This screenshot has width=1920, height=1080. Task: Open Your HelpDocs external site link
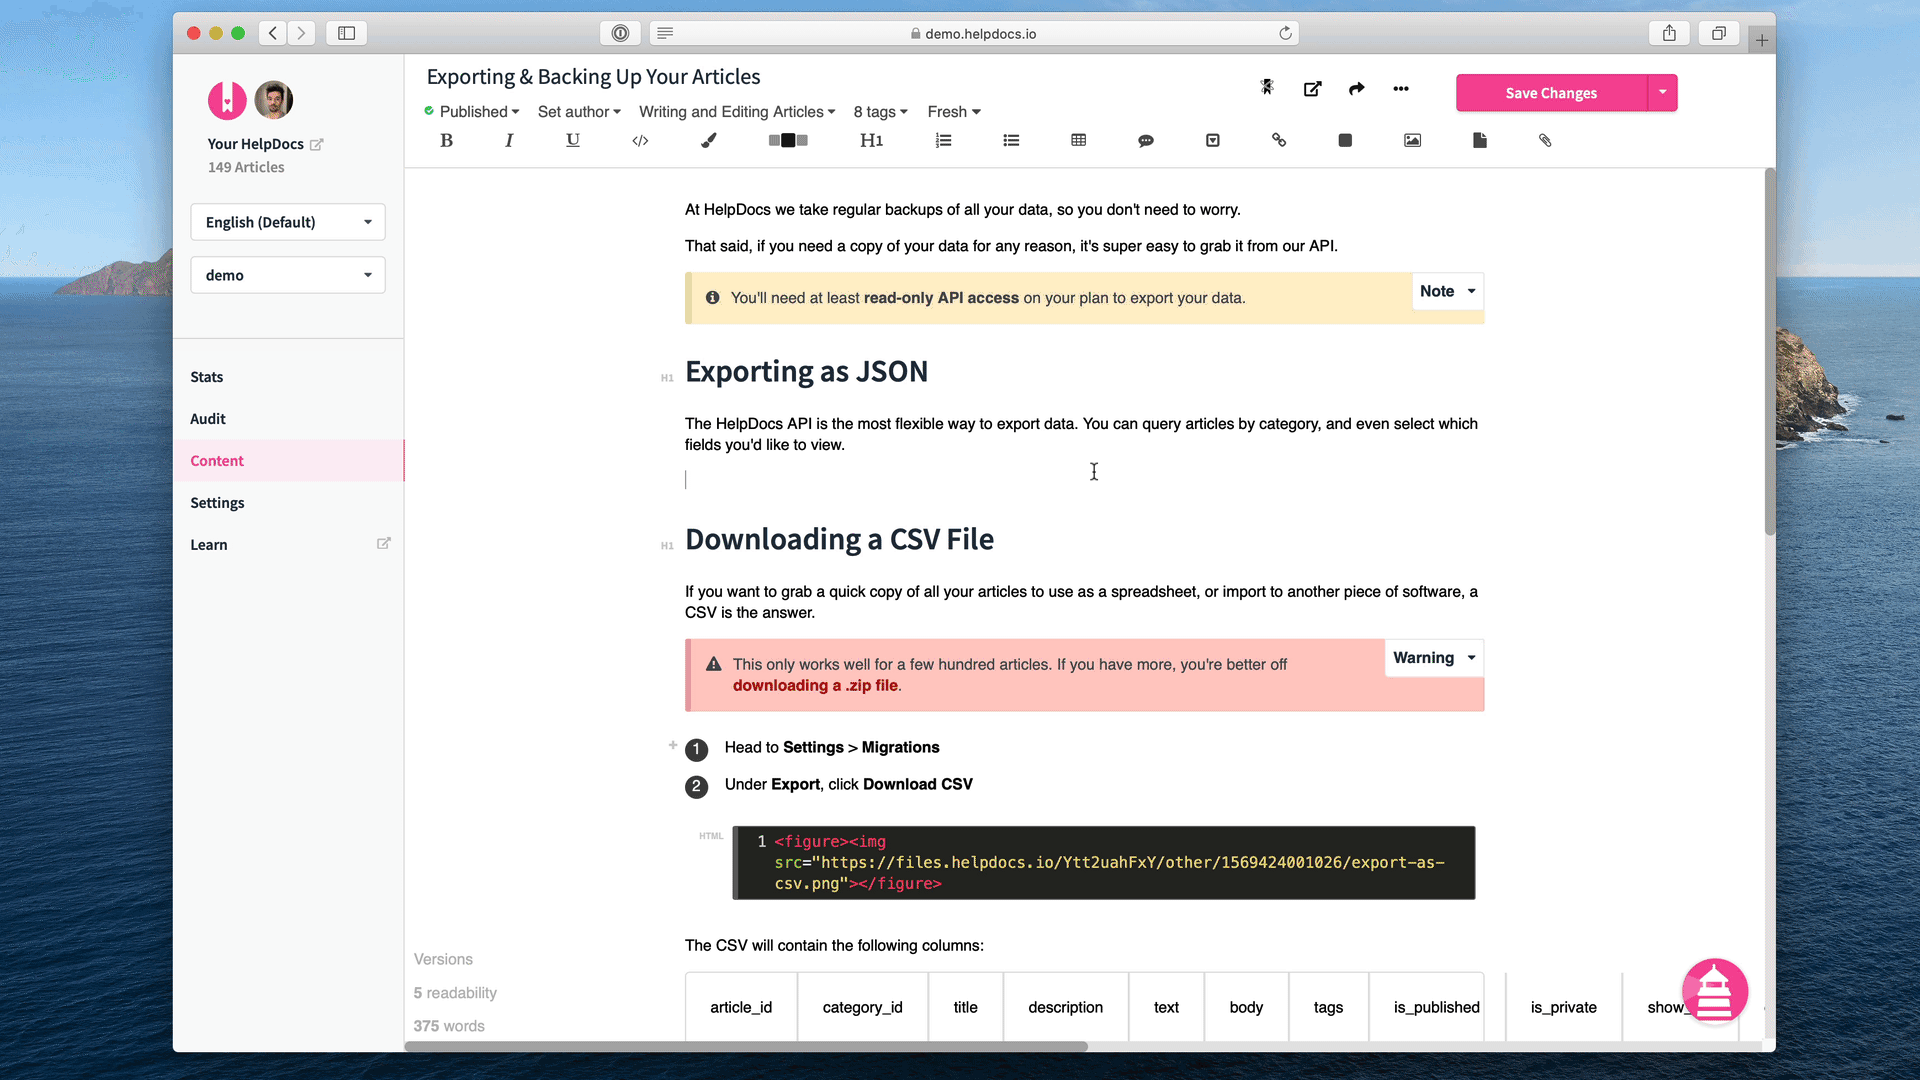[x=317, y=145]
